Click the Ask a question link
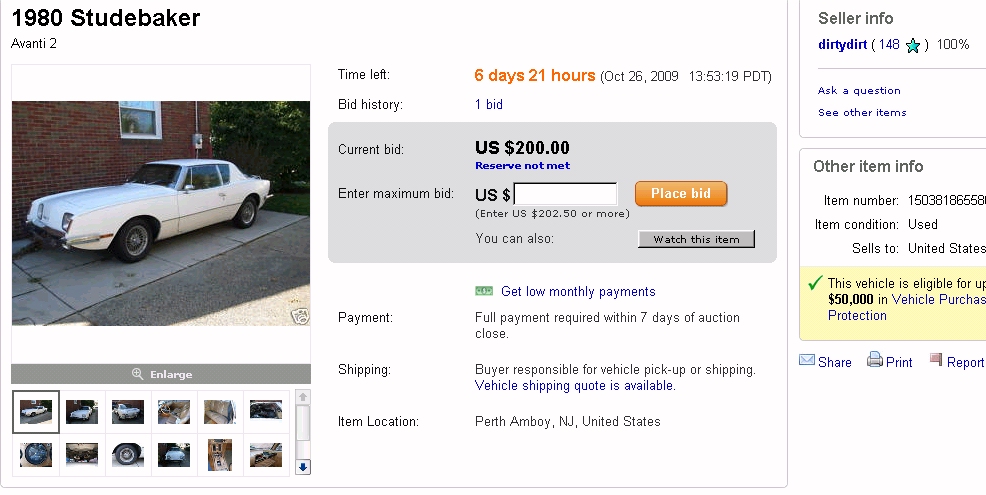Image resolution: width=986 pixels, height=495 pixels. pos(859,91)
